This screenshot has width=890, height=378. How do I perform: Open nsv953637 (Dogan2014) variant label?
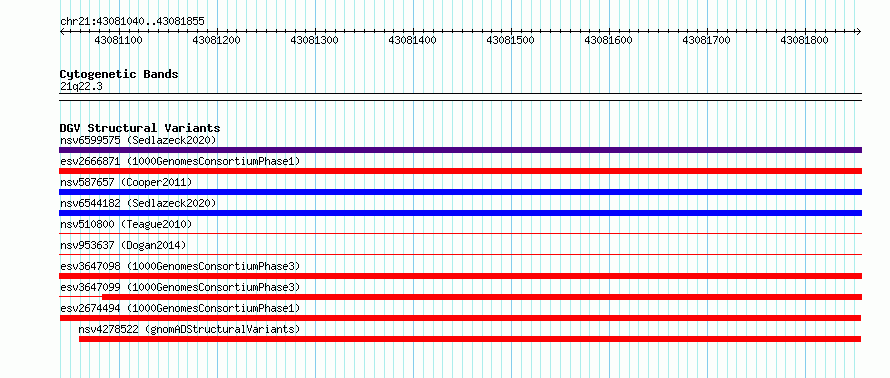(123, 245)
